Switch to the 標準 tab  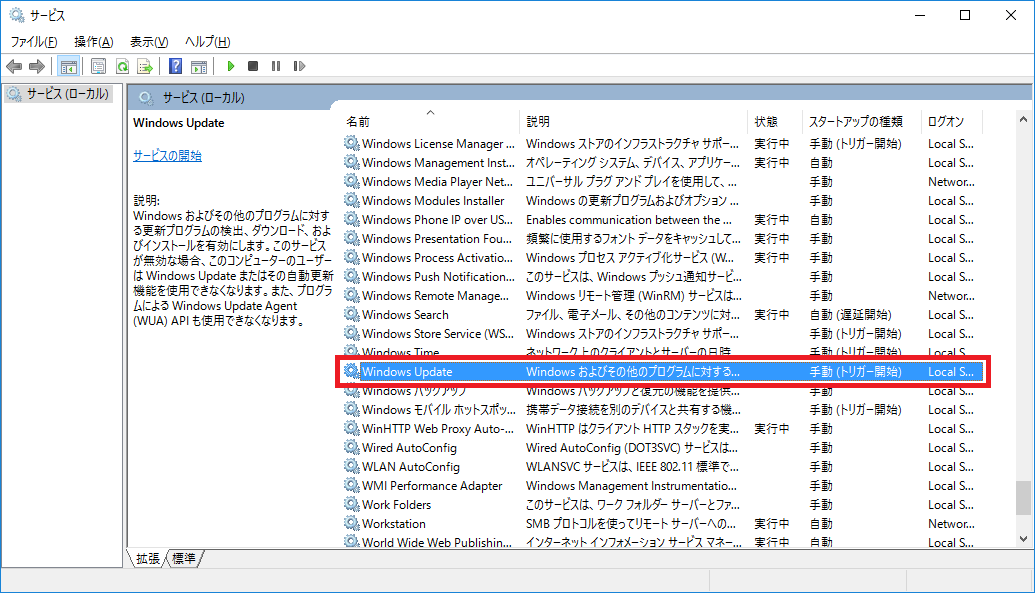tap(184, 559)
